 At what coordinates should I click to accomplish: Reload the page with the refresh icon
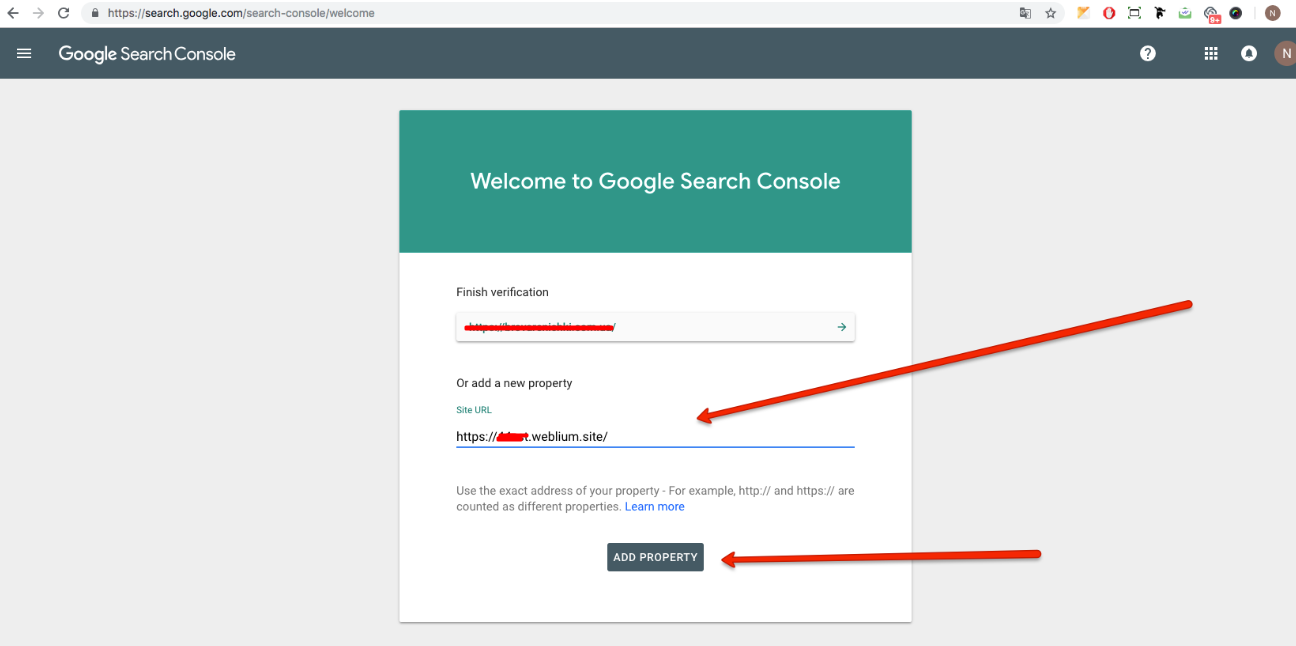(x=64, y=13)
